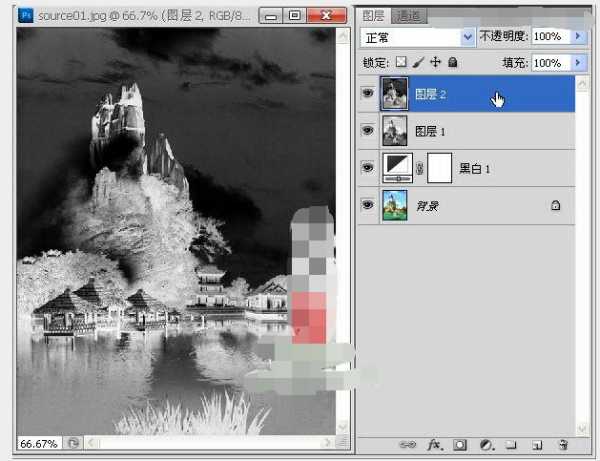Click the link layers icon
Viewport: 600px width, 461px height.
click(x=408, y=444)
